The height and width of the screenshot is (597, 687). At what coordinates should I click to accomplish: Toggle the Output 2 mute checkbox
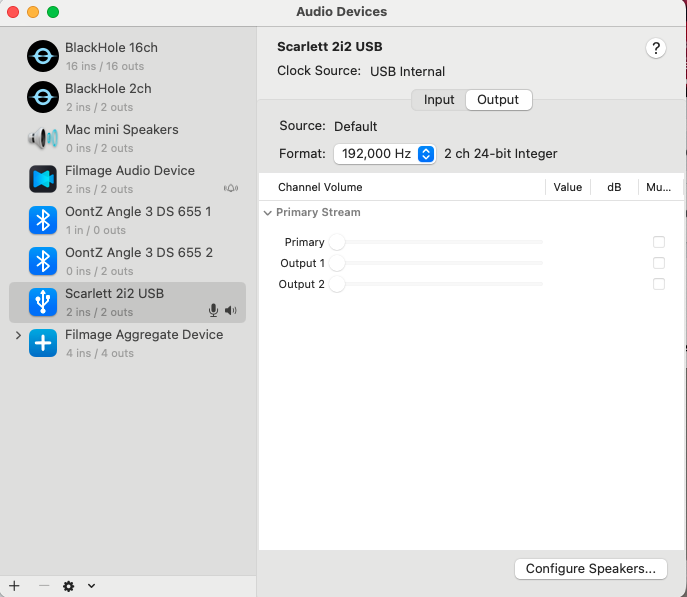[659, 284]
